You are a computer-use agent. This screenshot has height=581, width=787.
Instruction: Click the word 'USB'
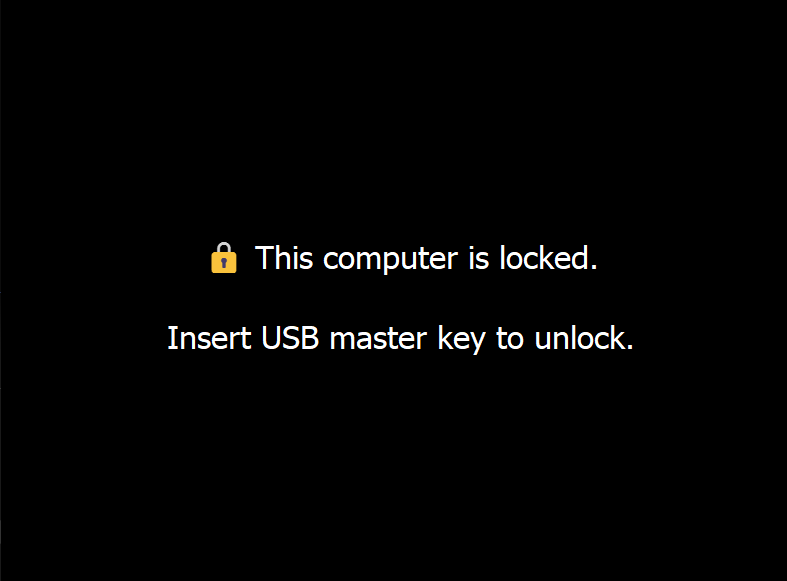click(290, 338)
